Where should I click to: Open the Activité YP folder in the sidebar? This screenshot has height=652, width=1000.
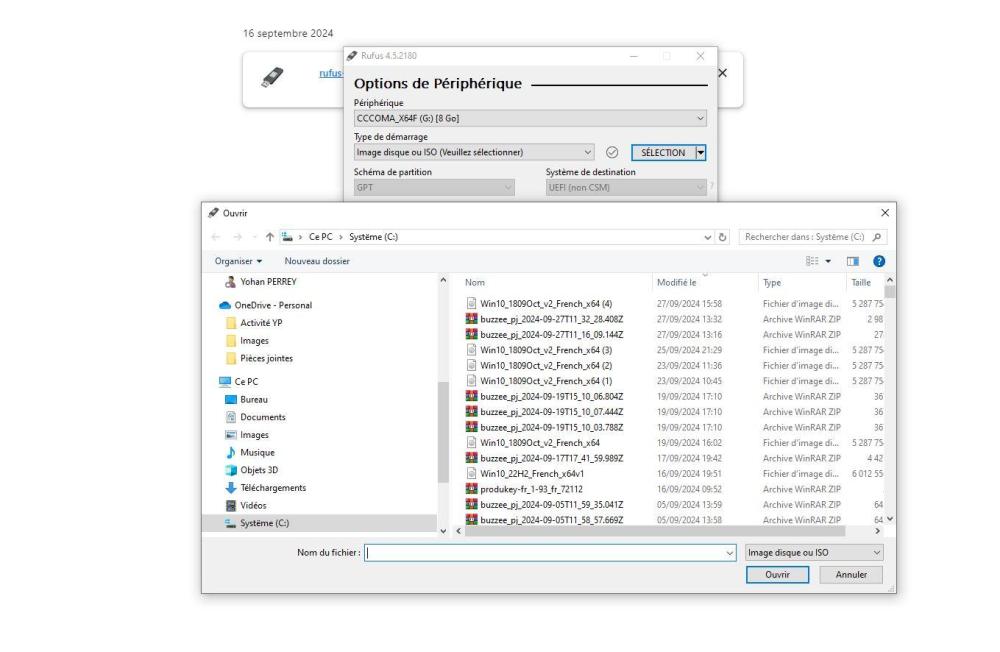point(261,323)
